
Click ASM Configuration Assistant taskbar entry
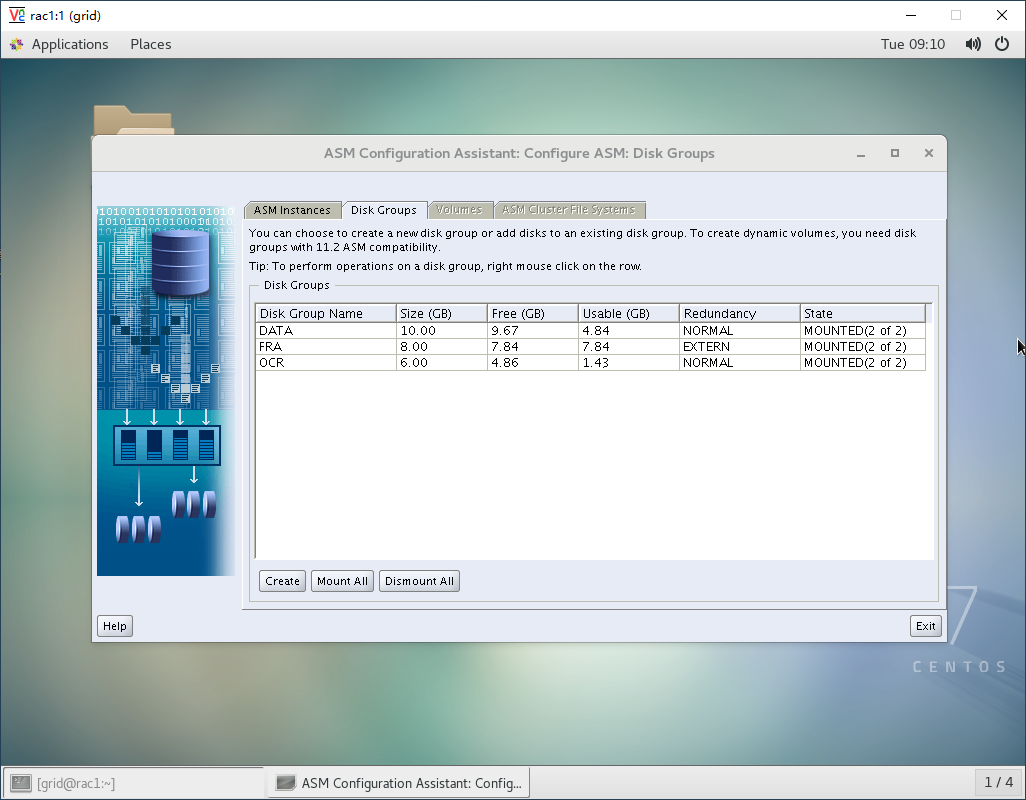pos(398,782)
